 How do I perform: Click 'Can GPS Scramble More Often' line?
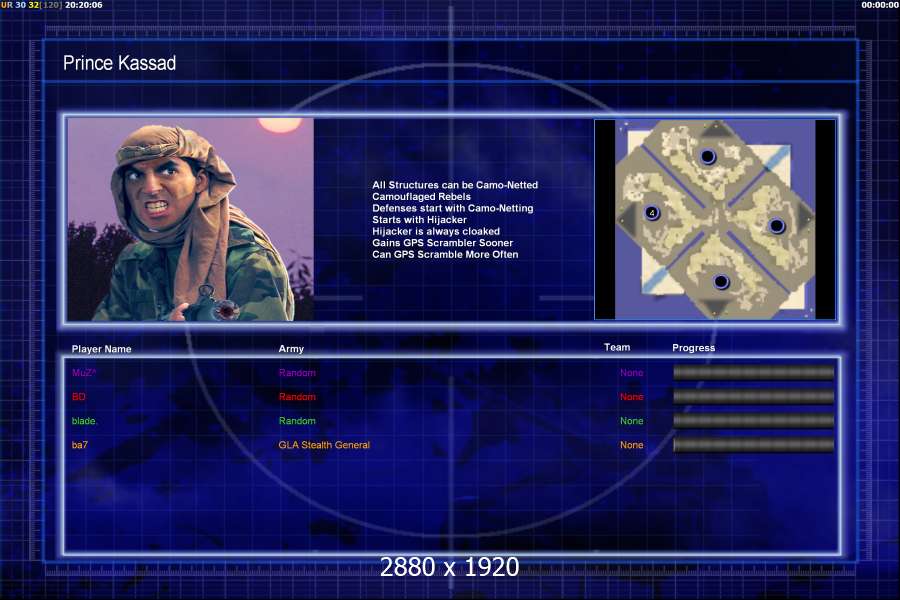(445, 254)
